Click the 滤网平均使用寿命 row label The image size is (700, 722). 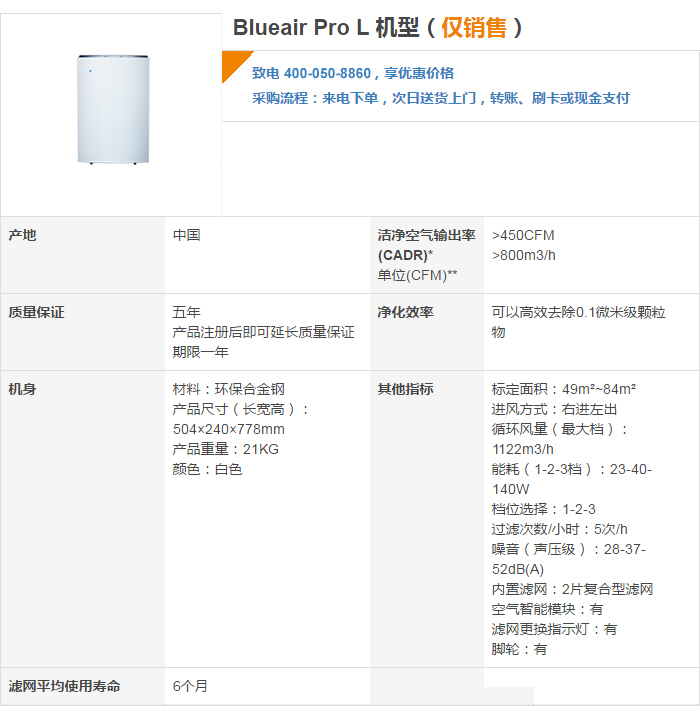pyautogui.click(x=64, y=686)
